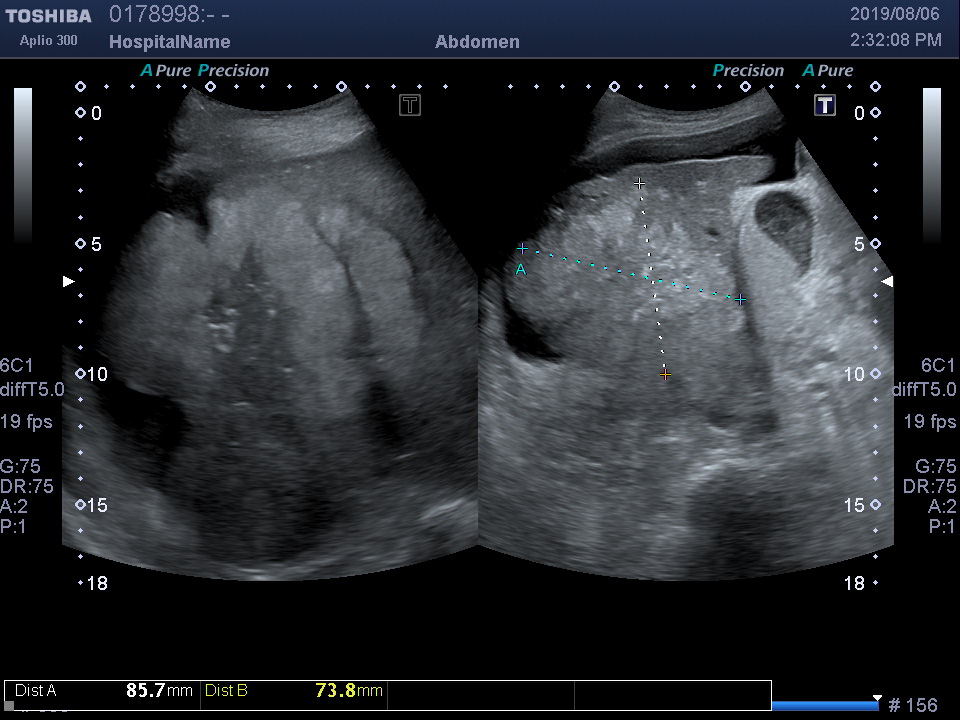Click the right 6C1 probe label

pyautogui.click(x=938, y=366)
